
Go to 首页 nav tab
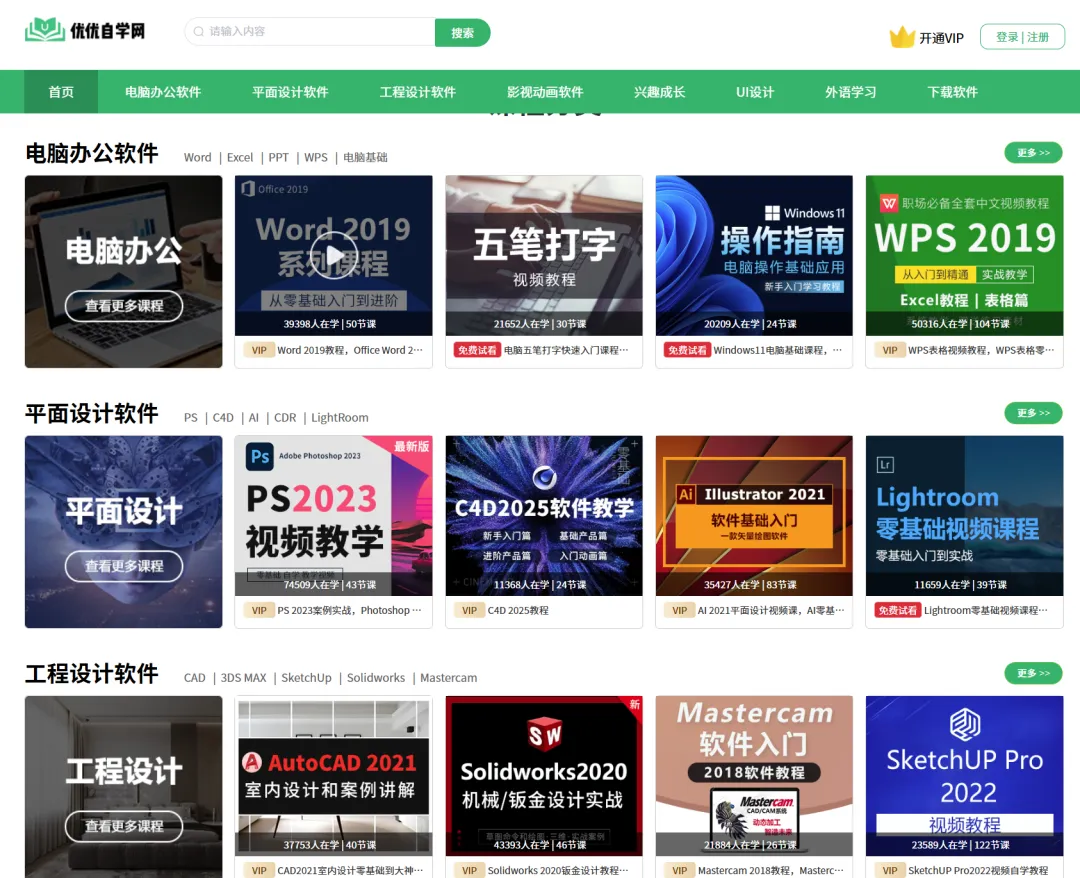pos(61,92)
